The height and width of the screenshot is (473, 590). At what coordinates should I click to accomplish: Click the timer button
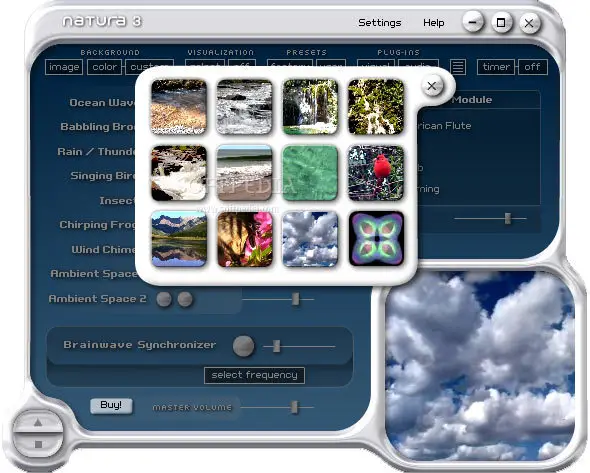coord(496,67)
